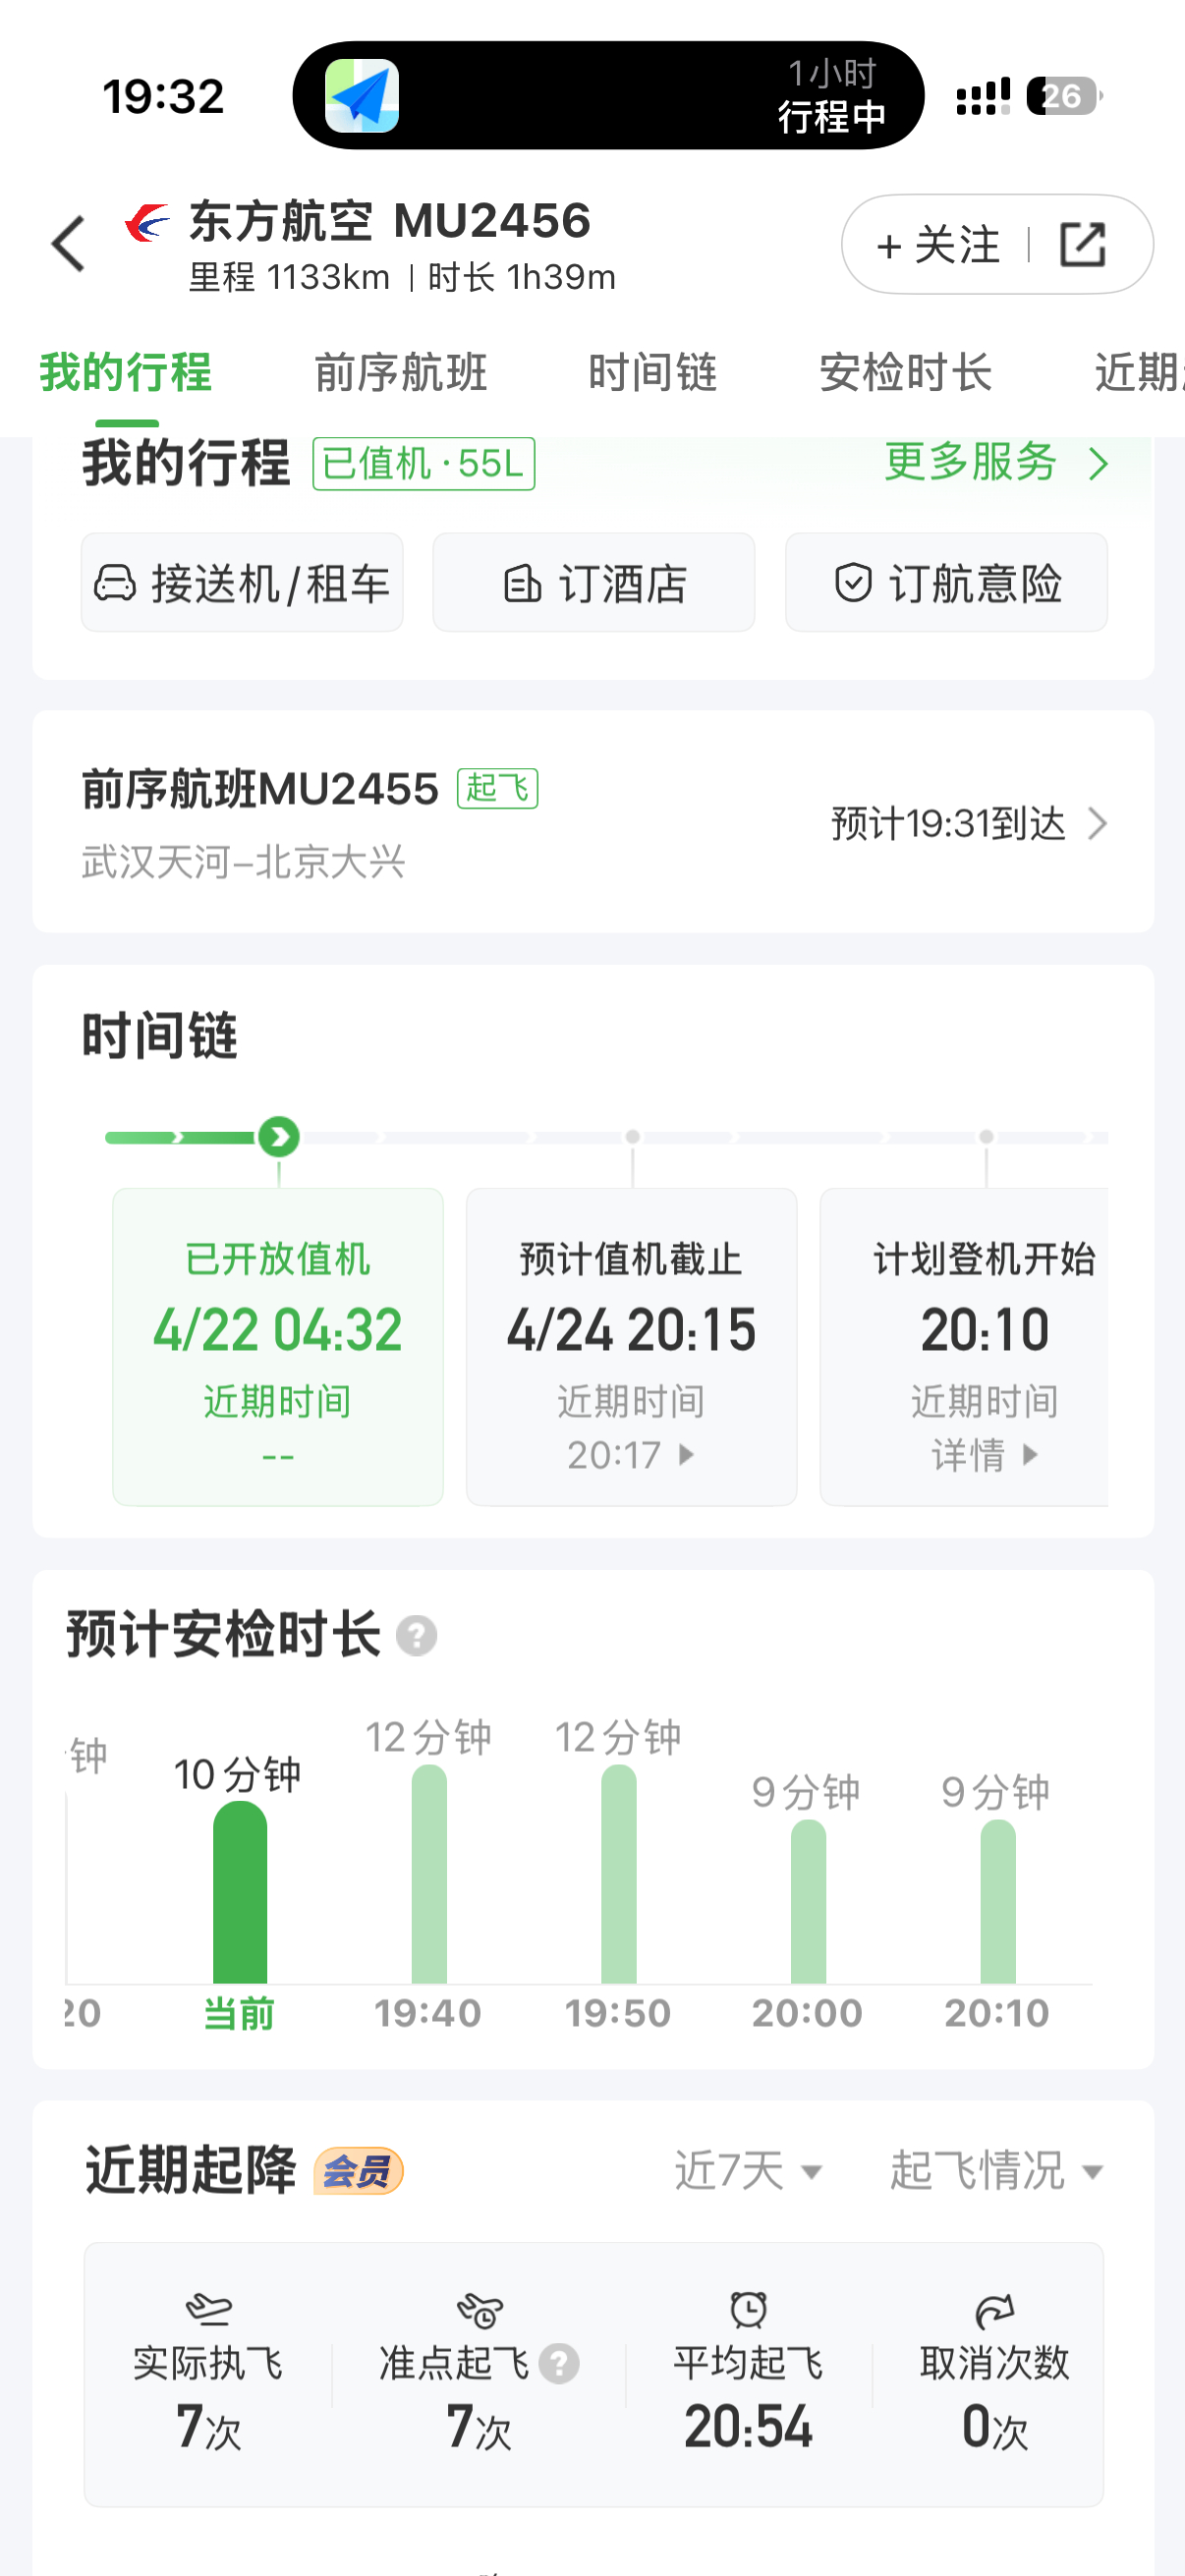The image size is (1185, 2576).
Task: Tap the hotel building icon
Action: point(522,583)
